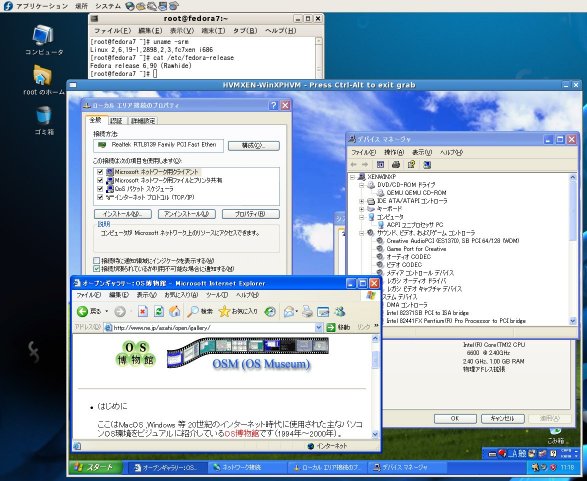Collapse コンピュータ tree node in Device Manager
The width and height of the screenshot is (587, 481).
pos(362,217)
